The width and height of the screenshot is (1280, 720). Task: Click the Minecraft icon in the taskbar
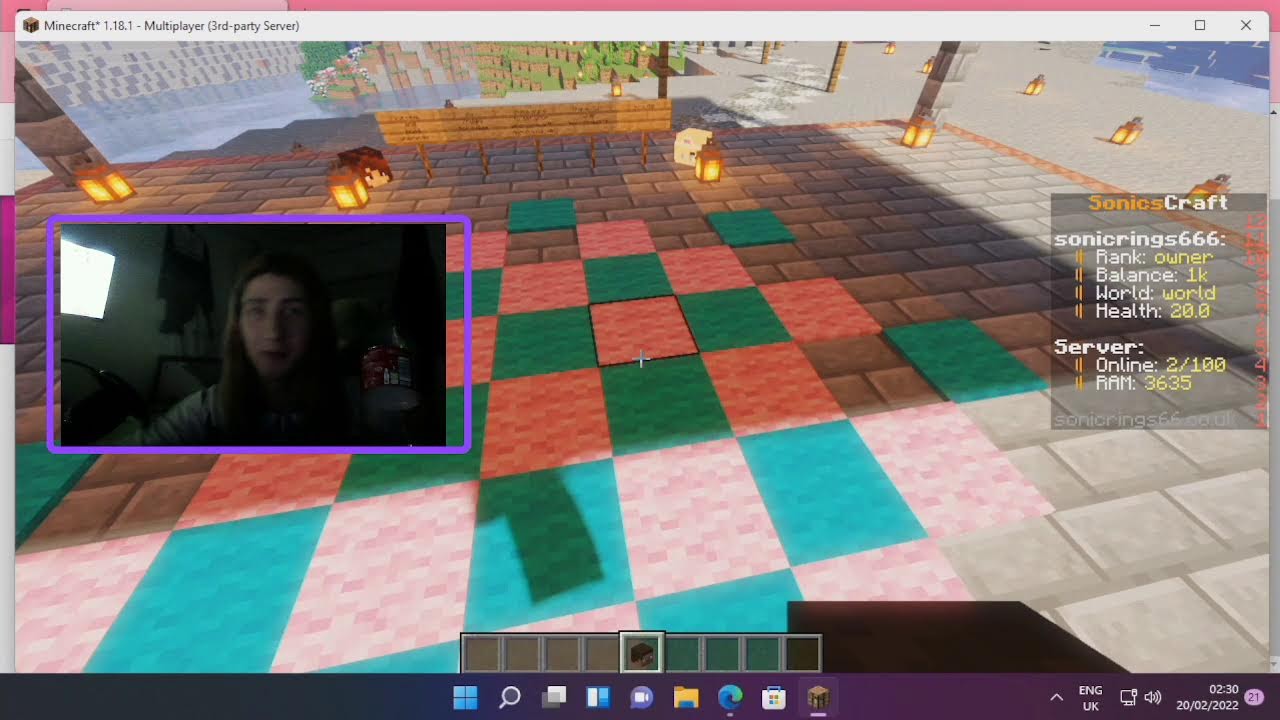(x=818, y=697)
